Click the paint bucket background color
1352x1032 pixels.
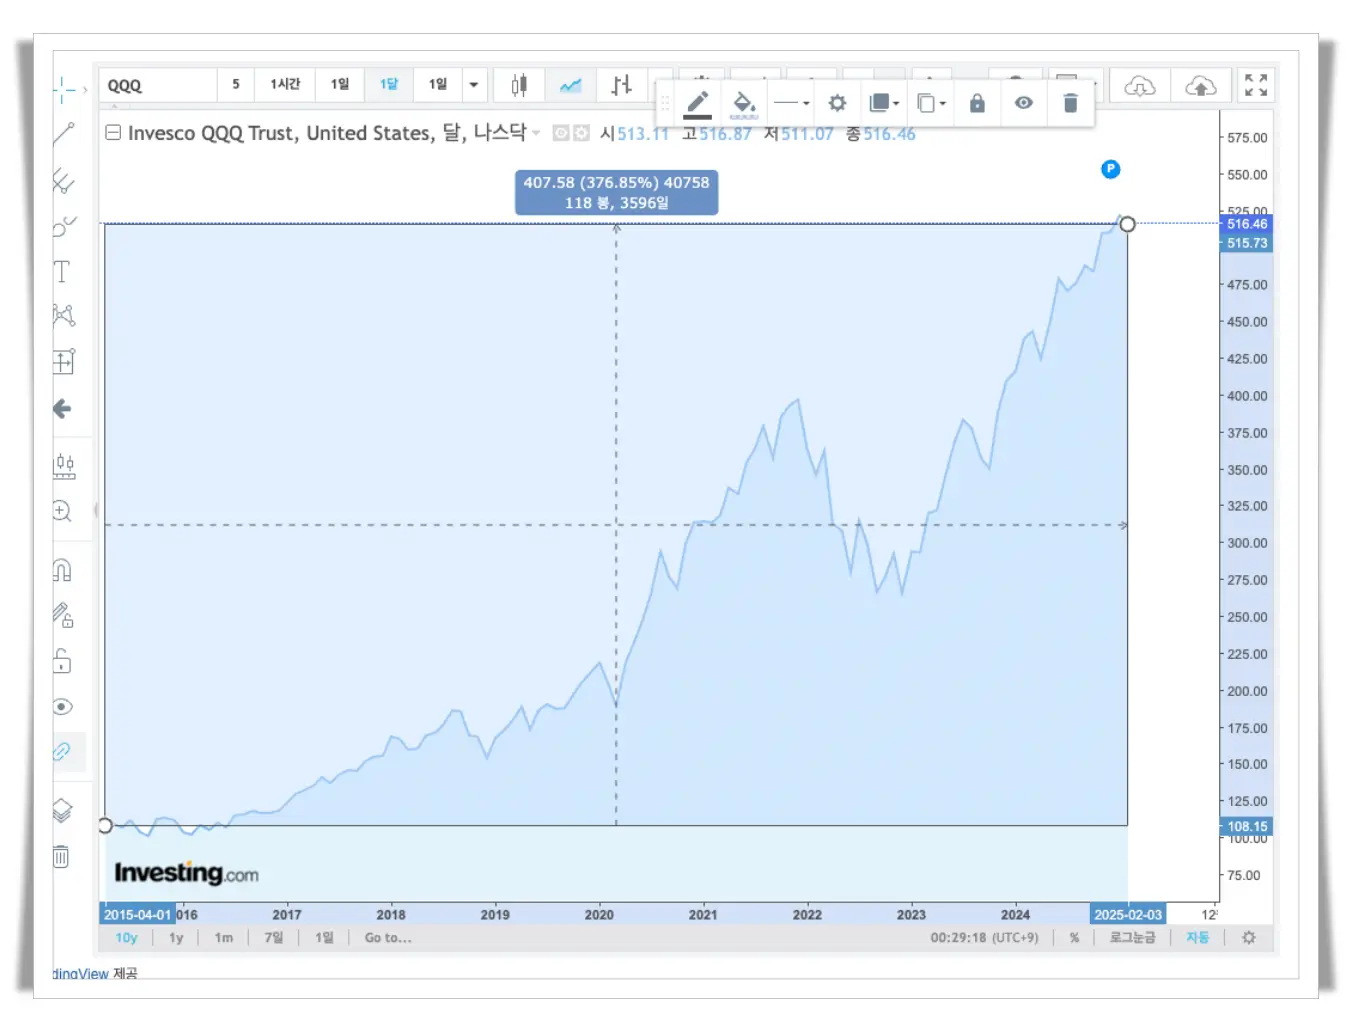pyautogui.click(x=743, y=103)
